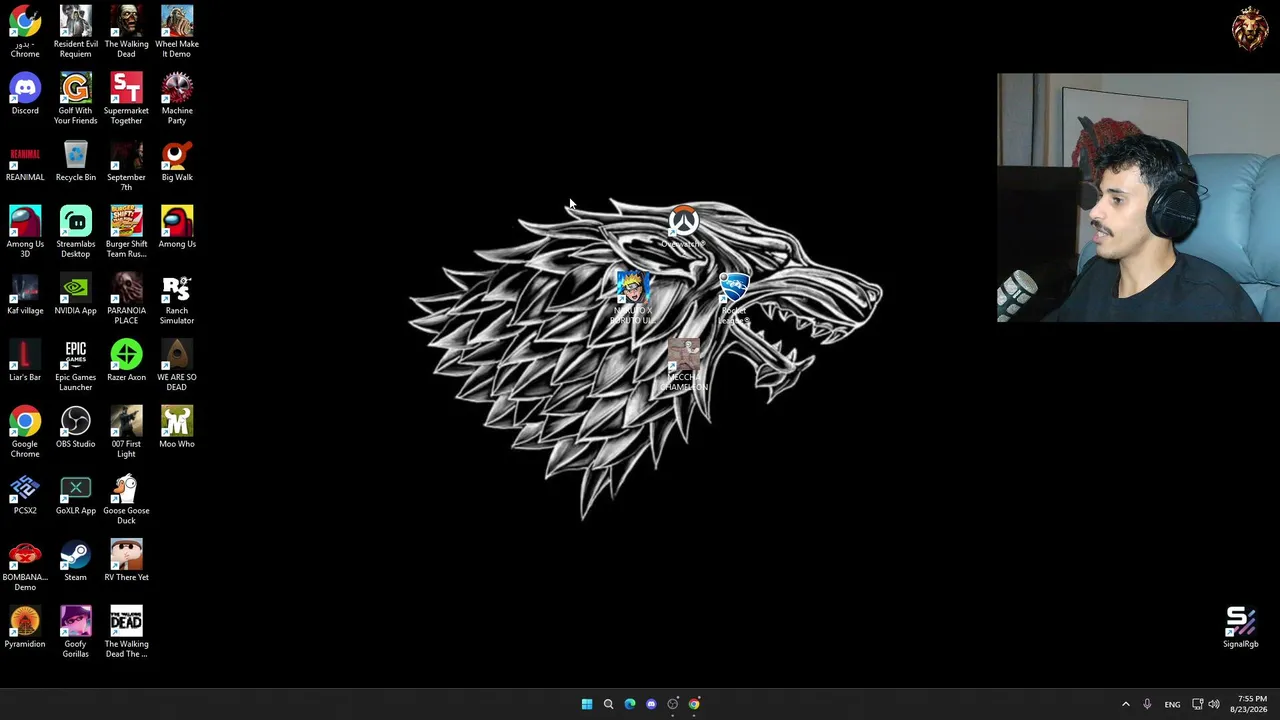
Task: Click the BOMBANA Demo desktop icon
Action: [25, 565]
